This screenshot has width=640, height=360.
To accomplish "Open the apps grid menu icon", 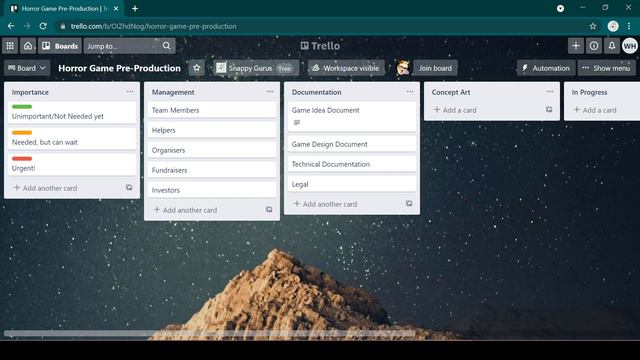I will [x=10, y=46].
